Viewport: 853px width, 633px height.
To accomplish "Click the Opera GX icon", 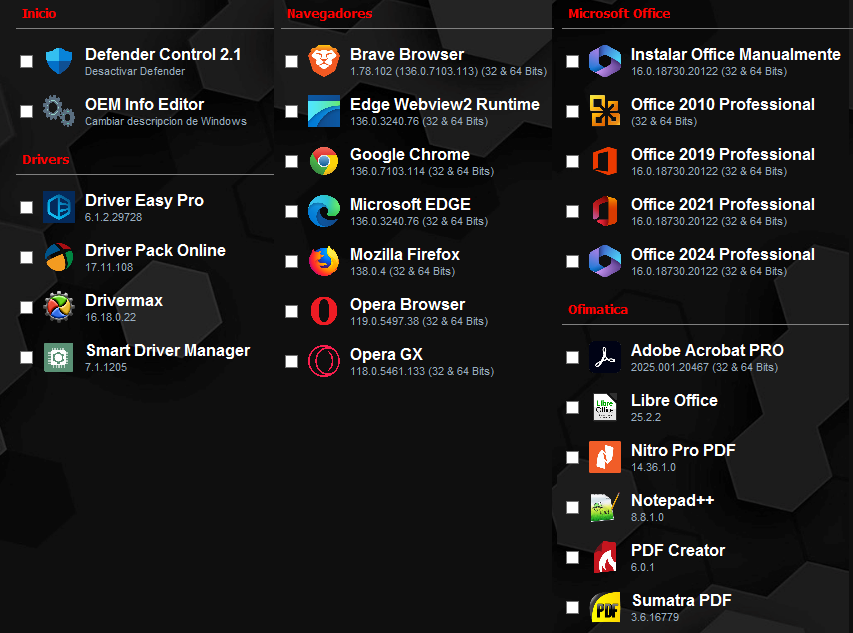I will click(x=324, y=361).
